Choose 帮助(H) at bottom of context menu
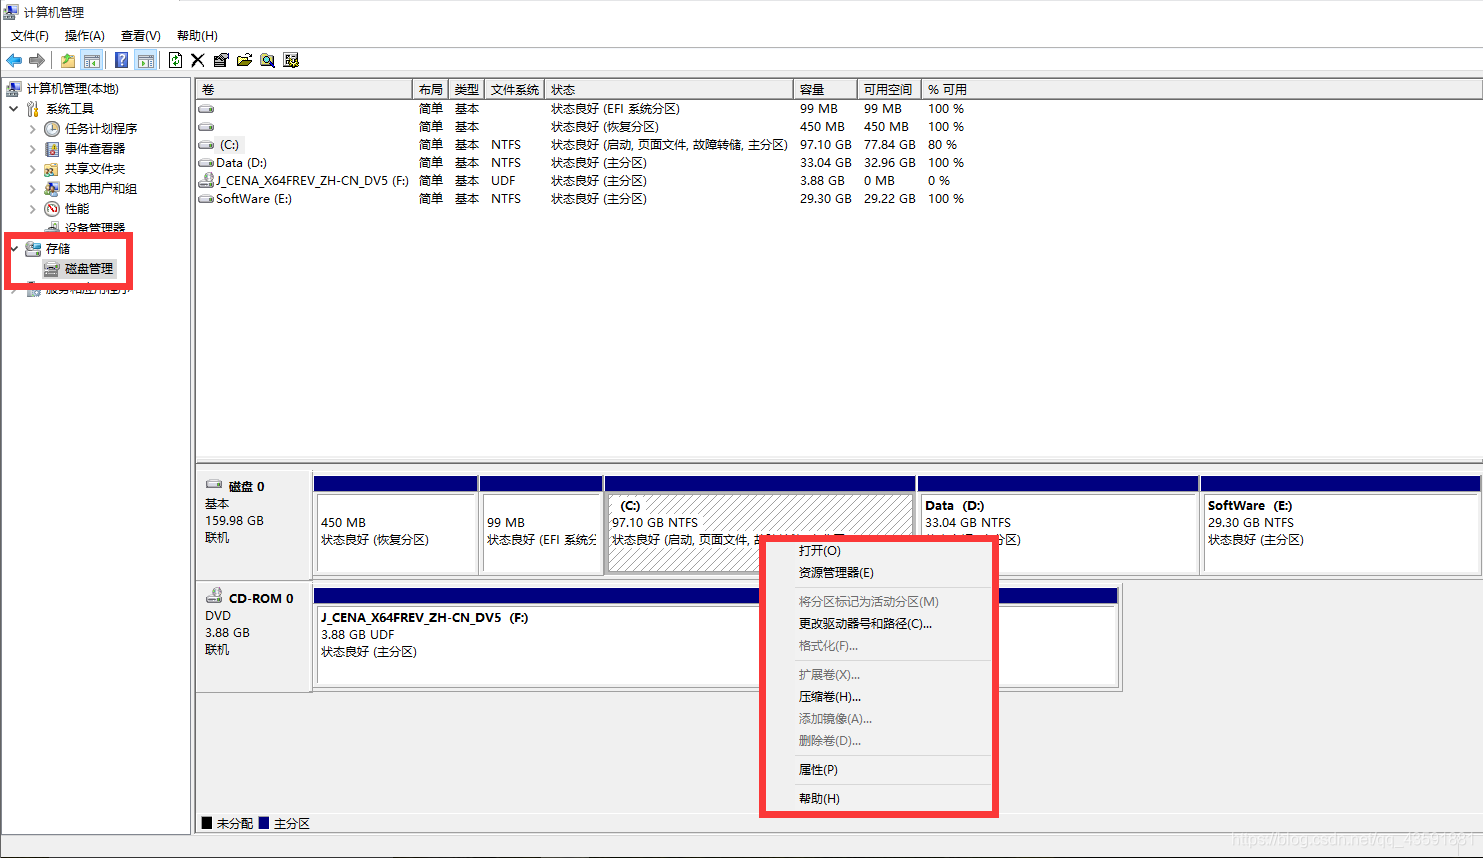 coord(819,799)
